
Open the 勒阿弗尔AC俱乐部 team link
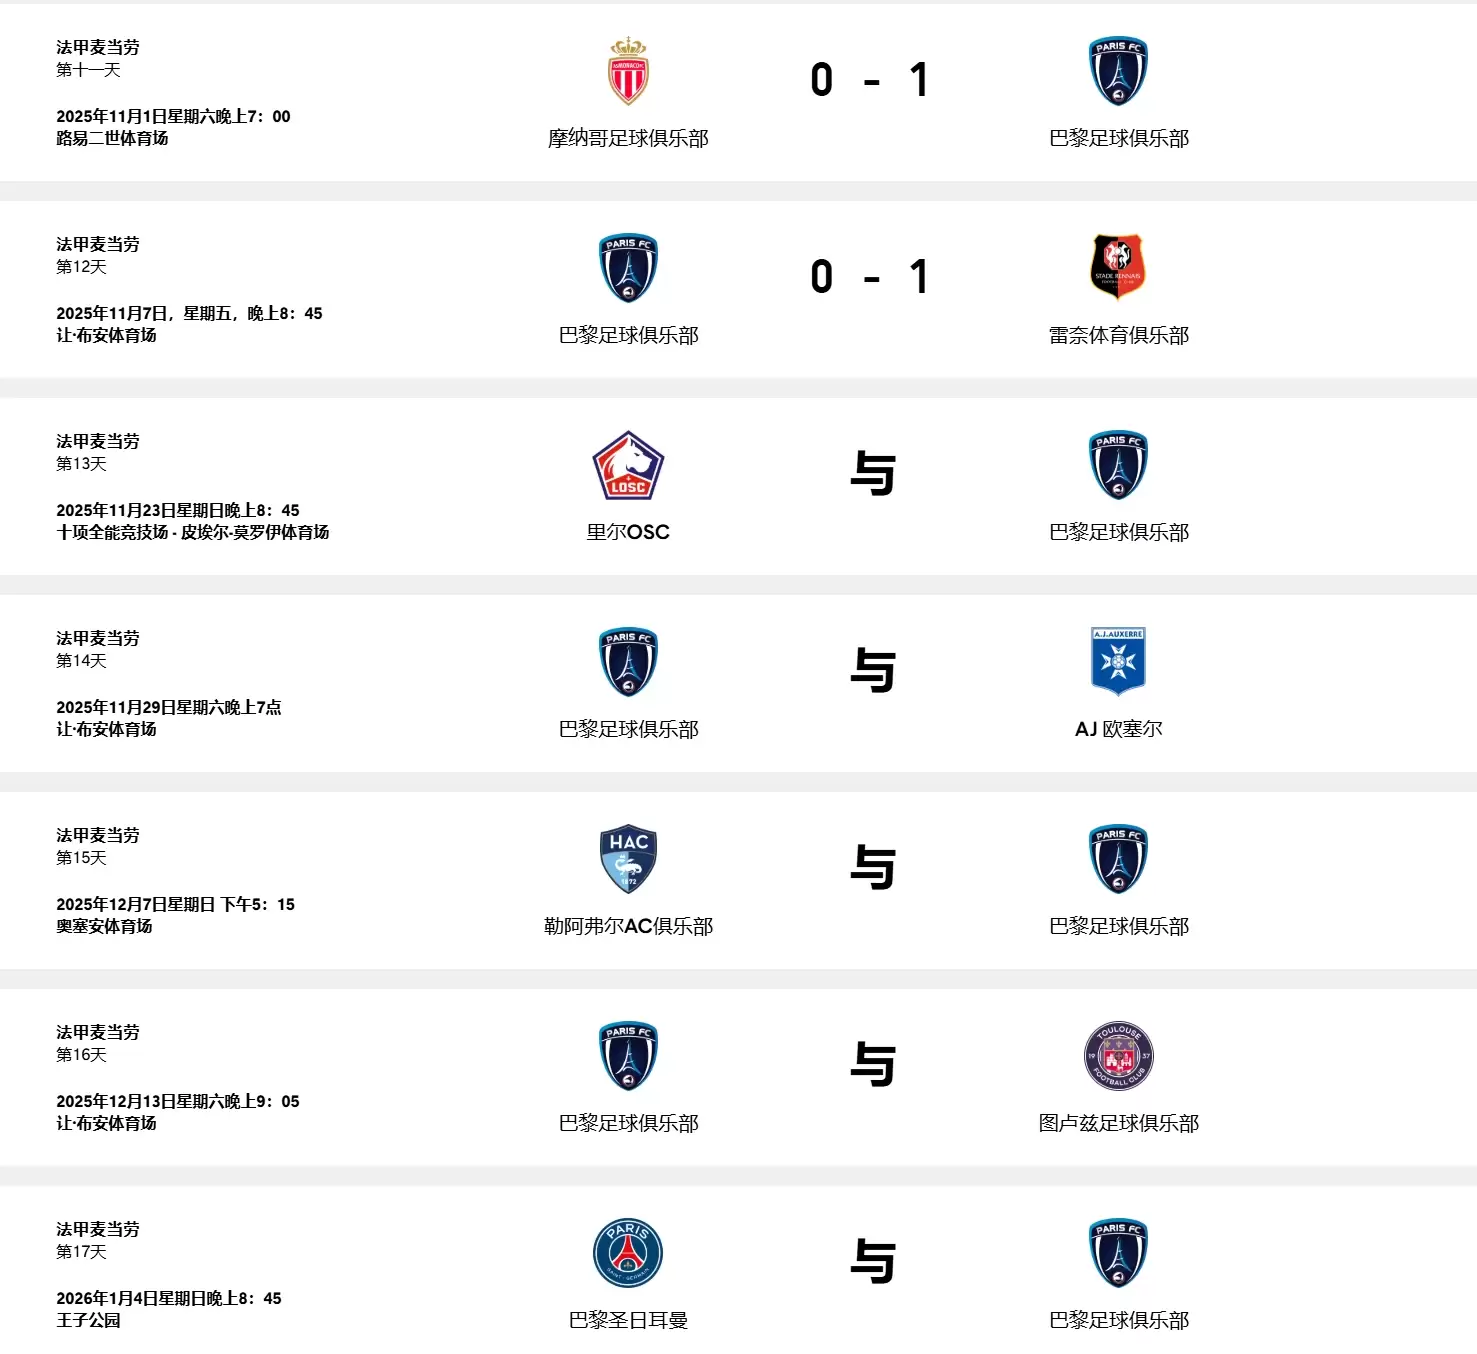click(628, 926)
